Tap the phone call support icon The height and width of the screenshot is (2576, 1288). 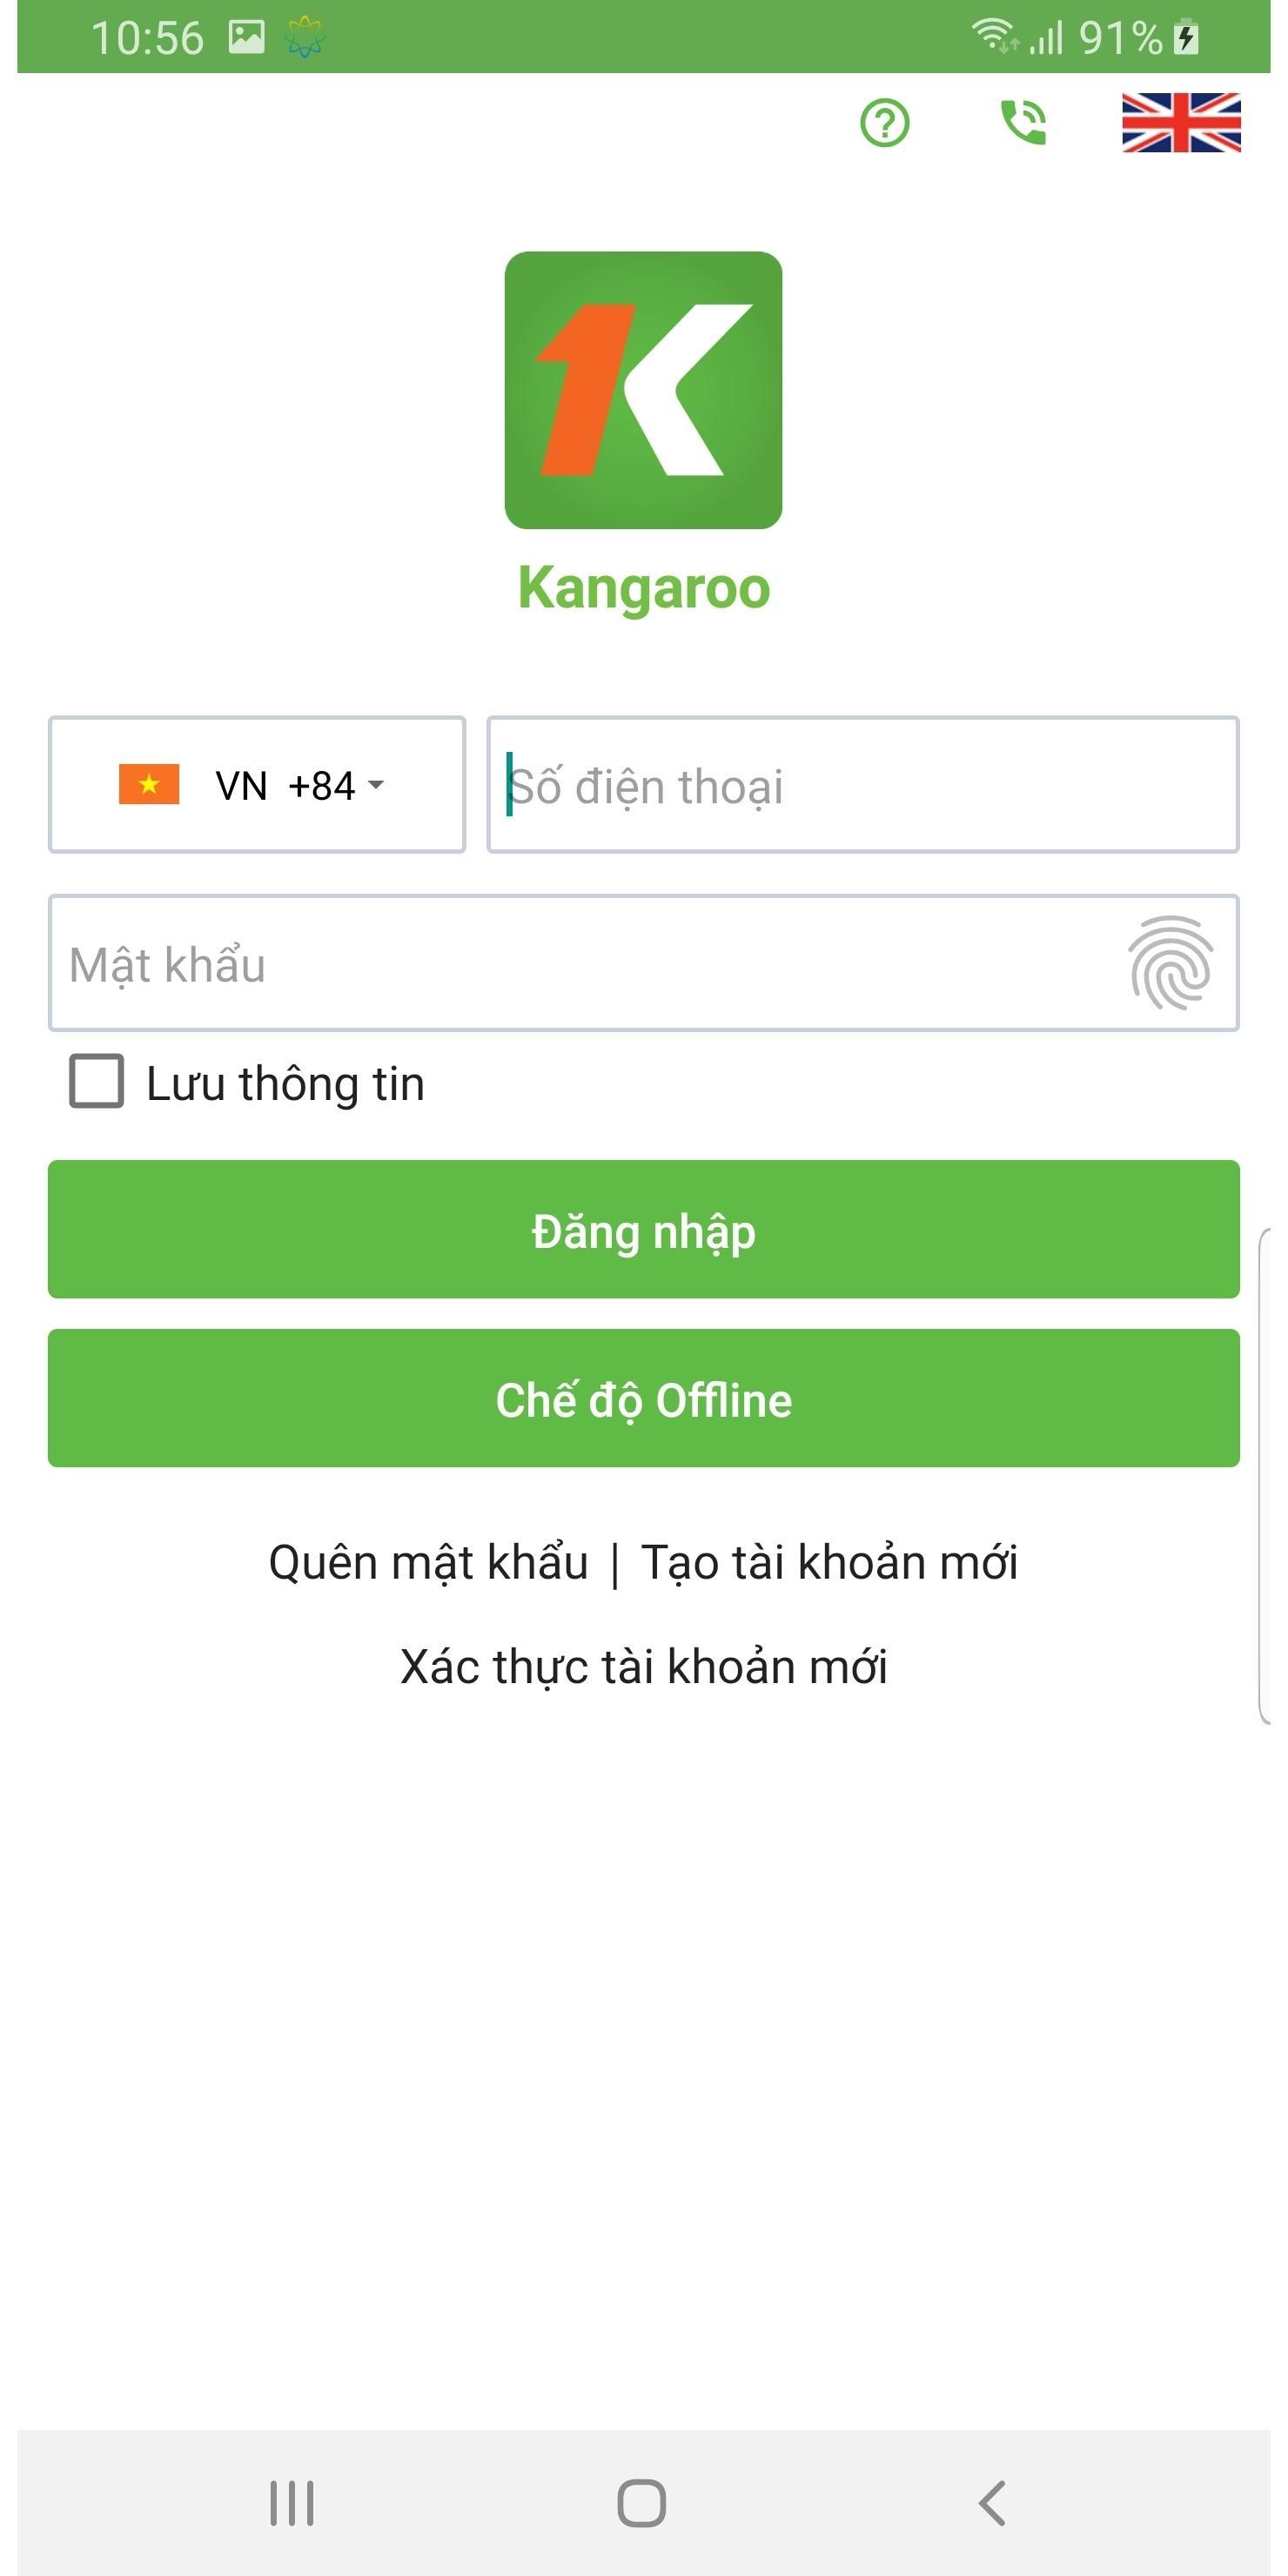coord(1023,123)
